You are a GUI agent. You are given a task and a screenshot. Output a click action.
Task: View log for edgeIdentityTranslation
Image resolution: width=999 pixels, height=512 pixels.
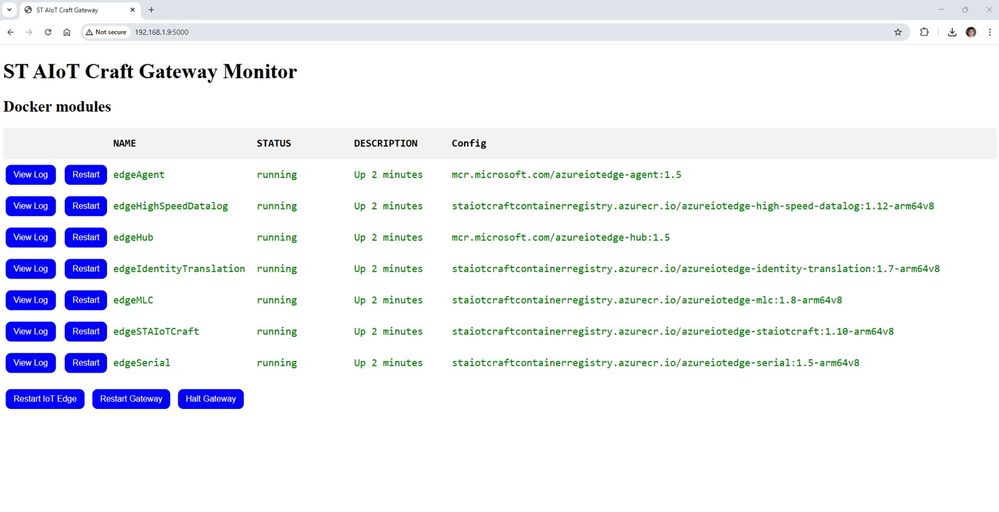(31, 268)
